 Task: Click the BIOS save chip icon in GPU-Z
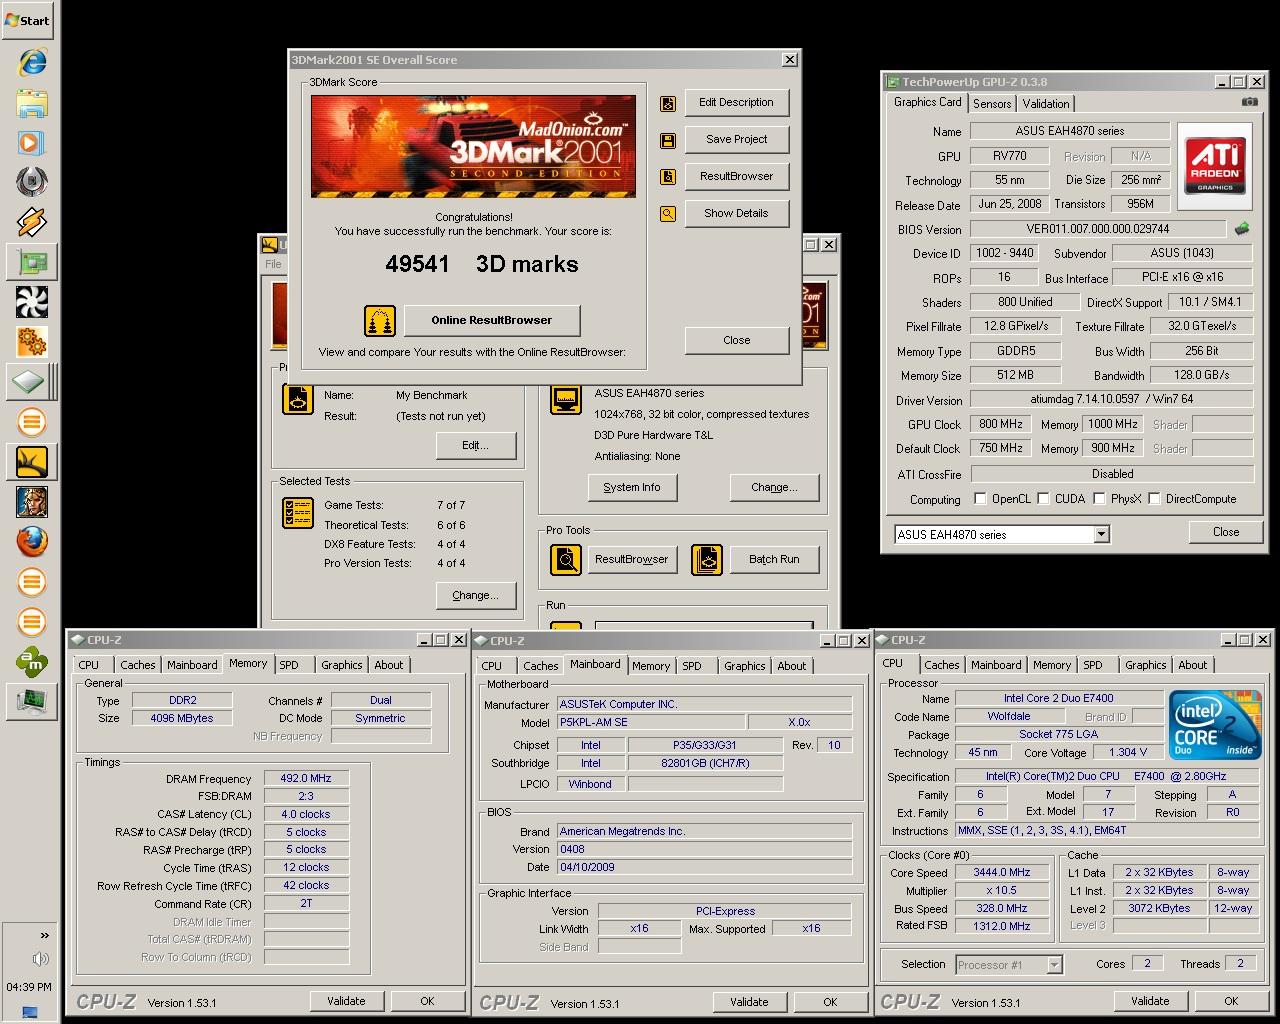pyautogui.click(x=1241, y=229)
